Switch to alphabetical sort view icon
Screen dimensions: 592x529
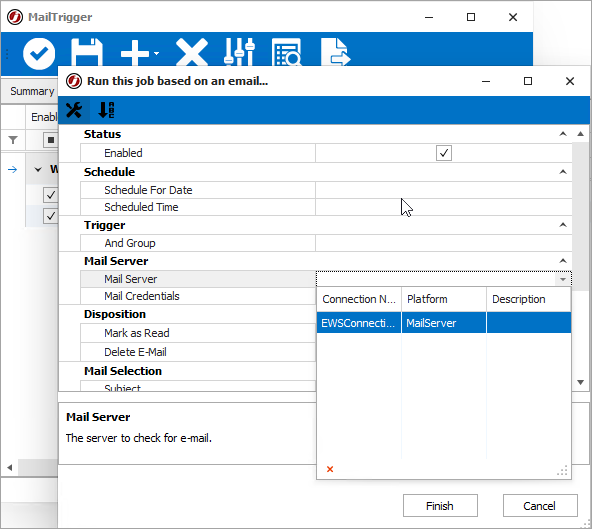[x=106, y=110]
